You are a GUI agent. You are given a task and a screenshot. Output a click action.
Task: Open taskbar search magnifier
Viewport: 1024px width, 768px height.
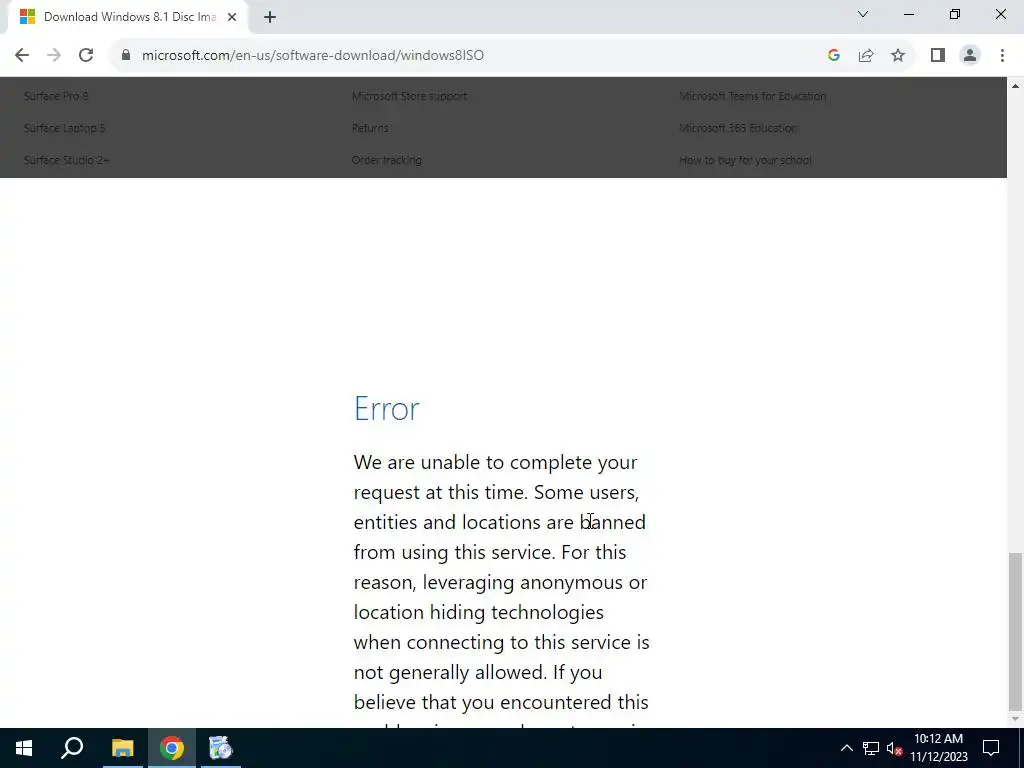click(x=72, y=748)
